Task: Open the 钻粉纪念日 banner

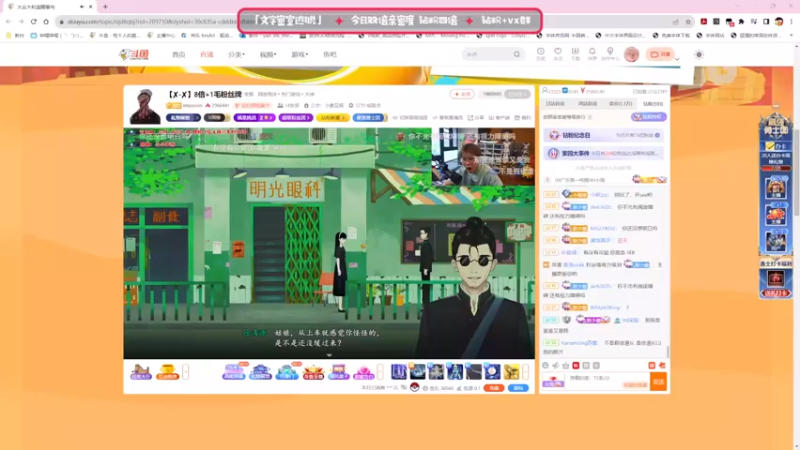Action: [604, 135]
